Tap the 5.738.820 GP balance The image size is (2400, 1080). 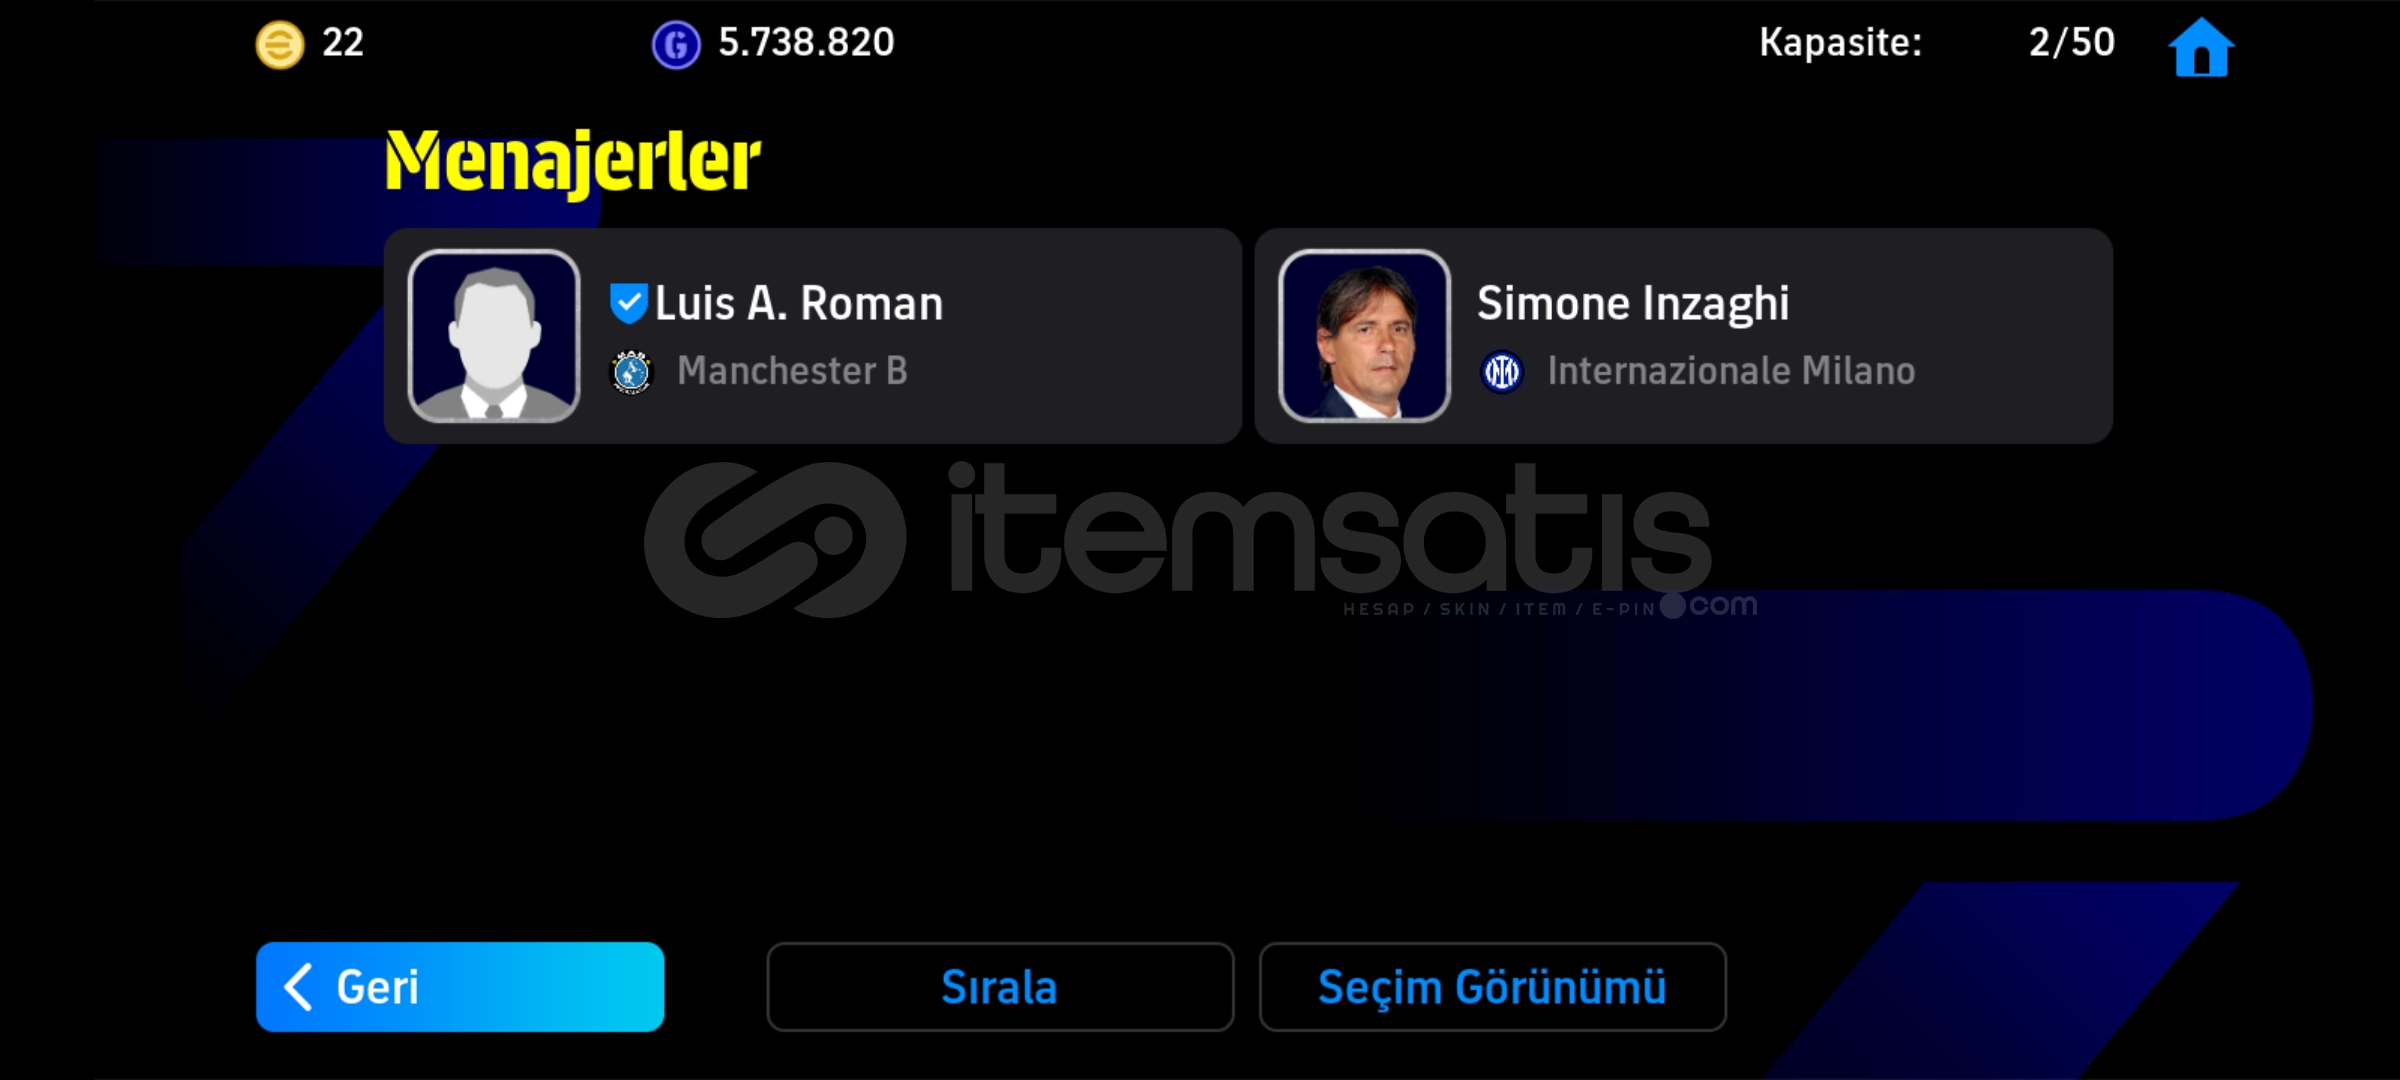tap(806, 43)
